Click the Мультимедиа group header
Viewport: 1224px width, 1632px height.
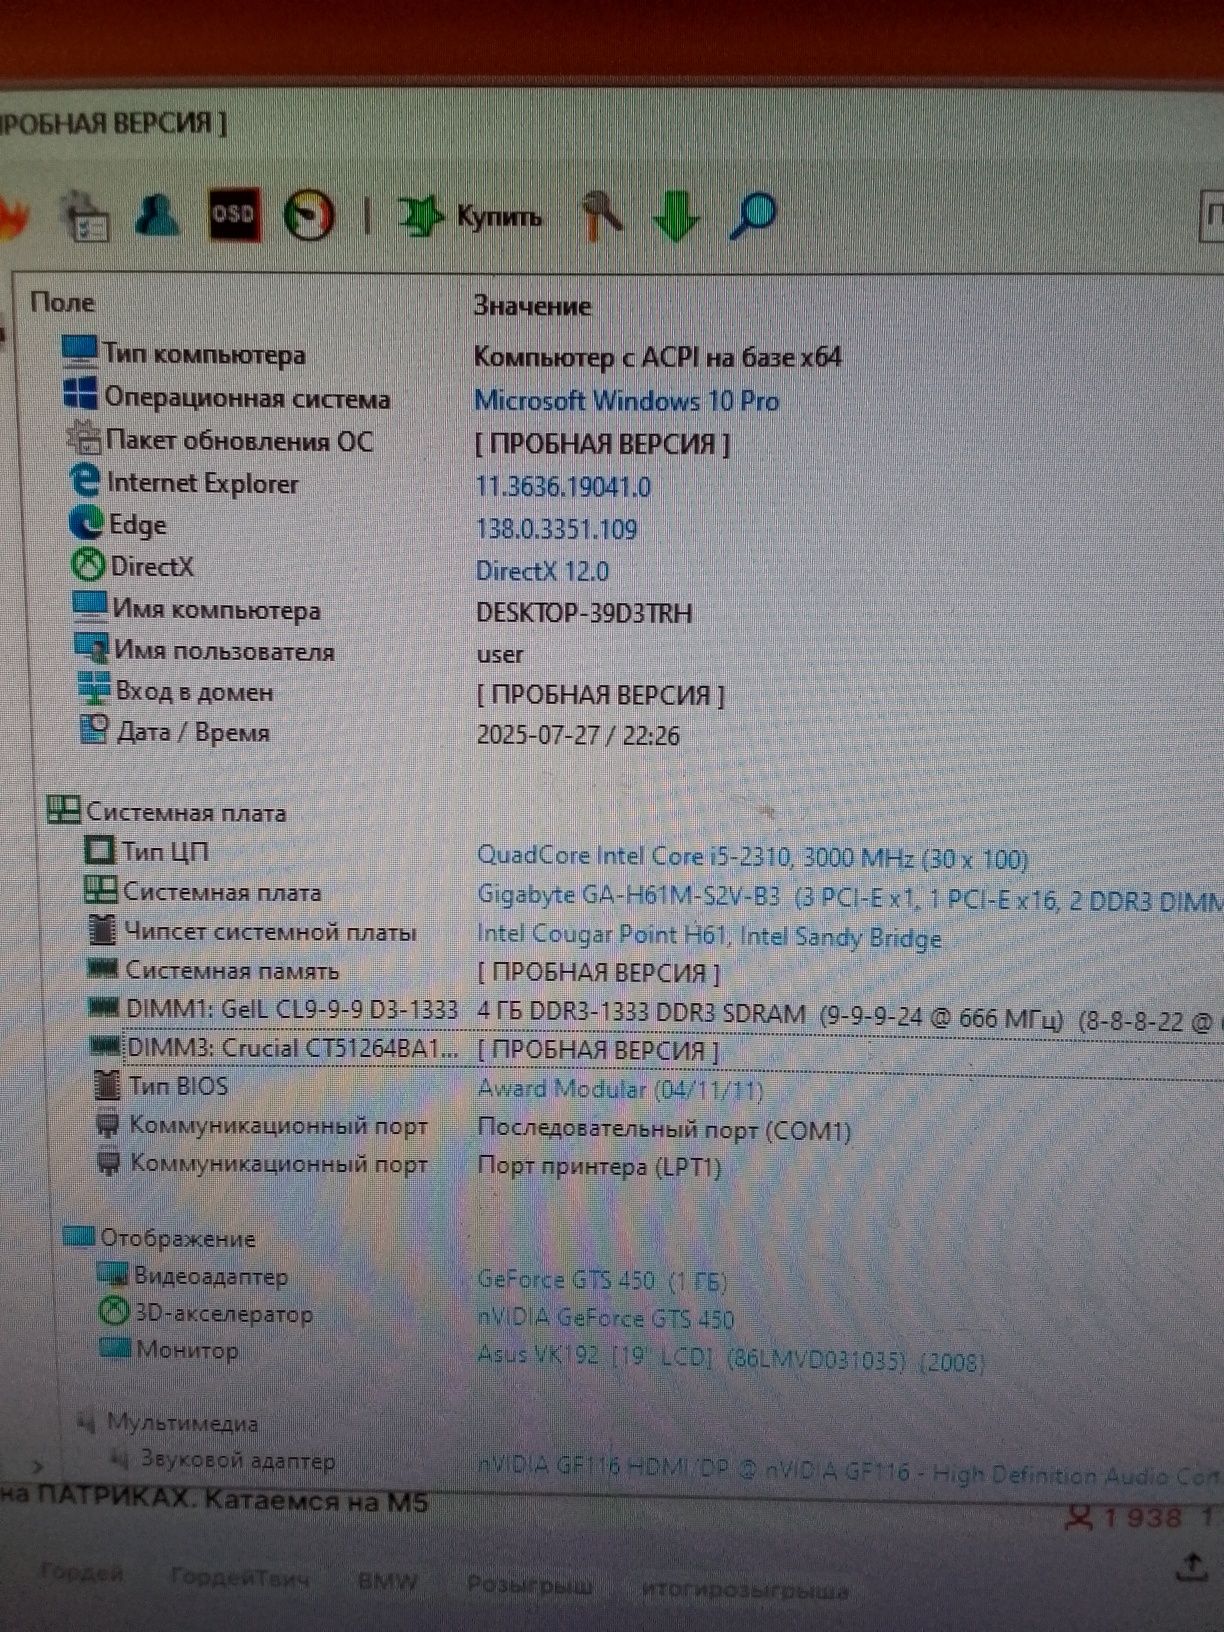pyautogui.click(x=170, y=1422)
